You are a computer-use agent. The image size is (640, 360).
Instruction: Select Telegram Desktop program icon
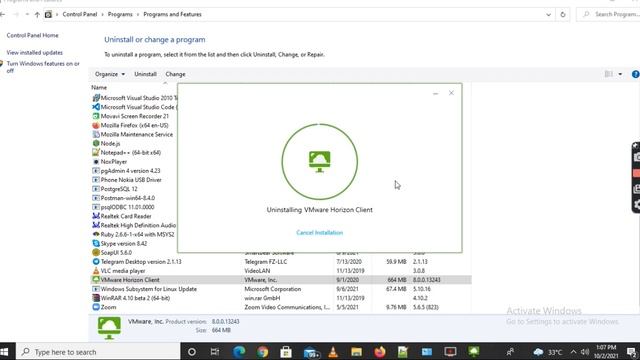coord(96,262)
